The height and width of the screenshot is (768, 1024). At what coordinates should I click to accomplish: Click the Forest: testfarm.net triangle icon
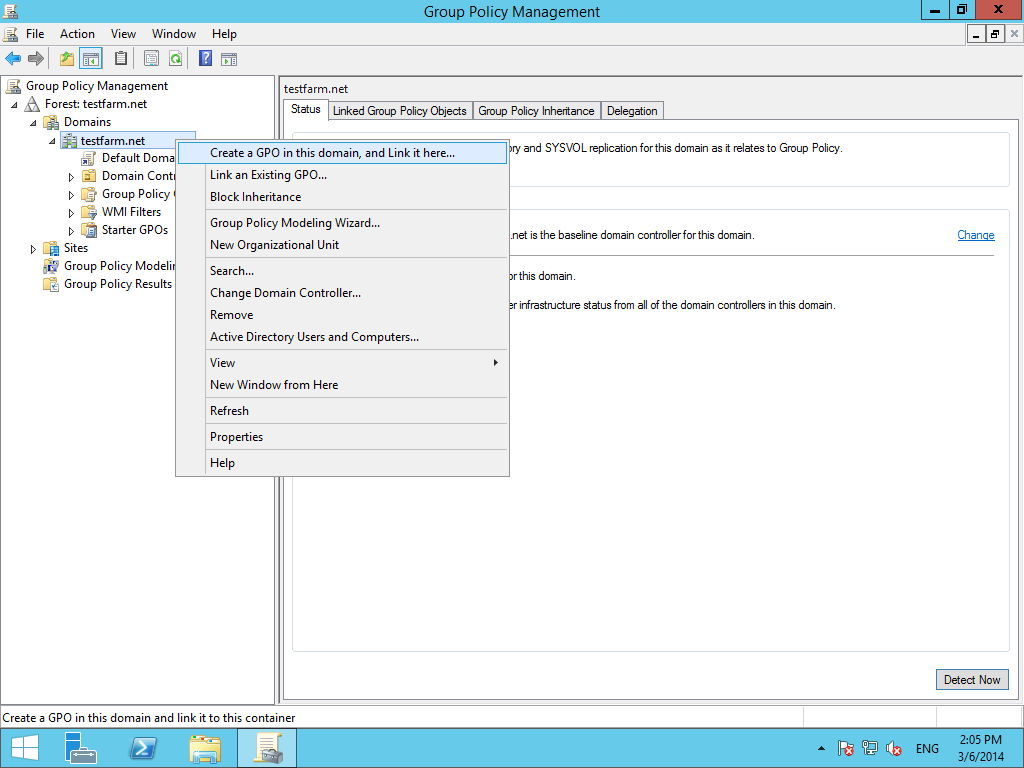(x=32, y=104)
